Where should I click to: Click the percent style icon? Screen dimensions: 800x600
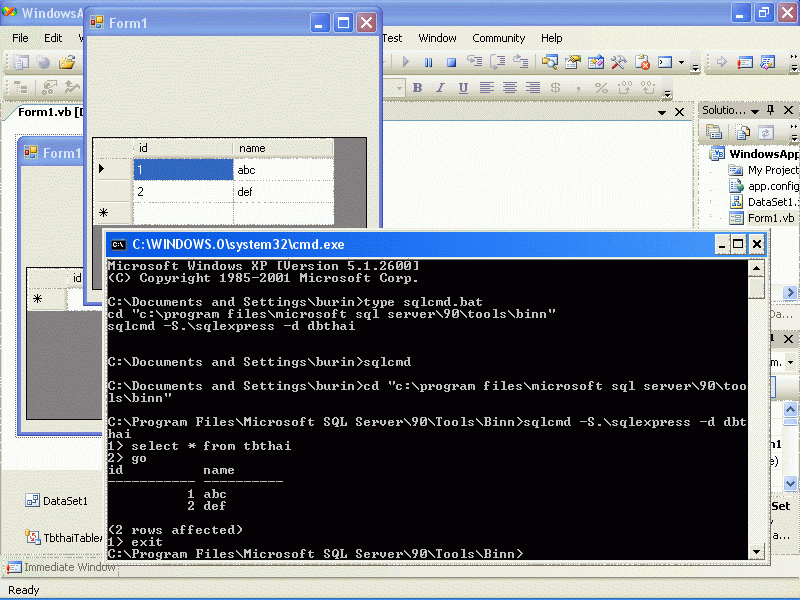tap(601, 88)
